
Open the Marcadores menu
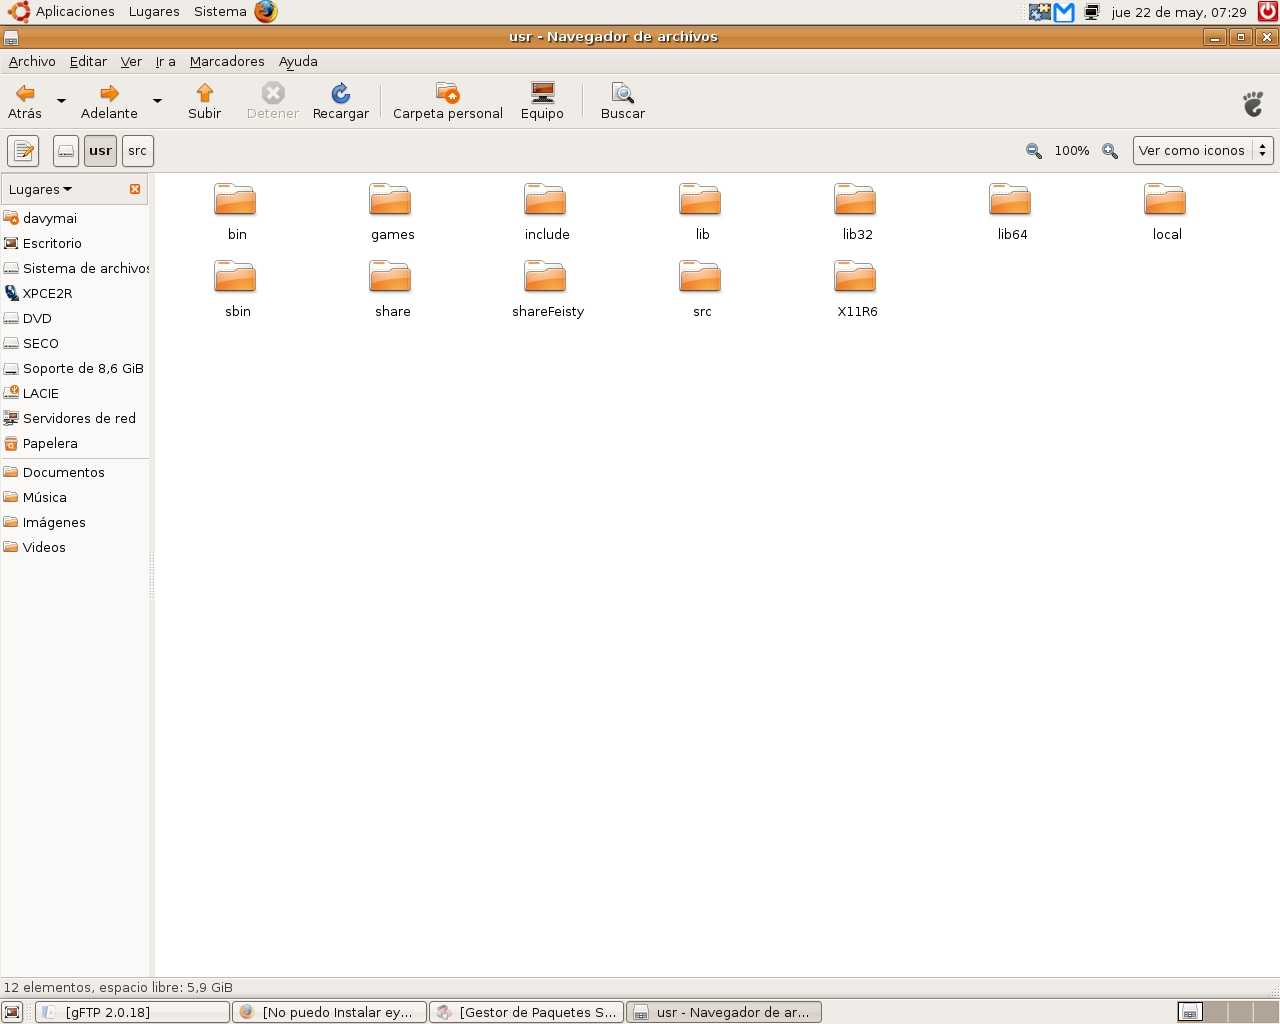coord(227,62)
